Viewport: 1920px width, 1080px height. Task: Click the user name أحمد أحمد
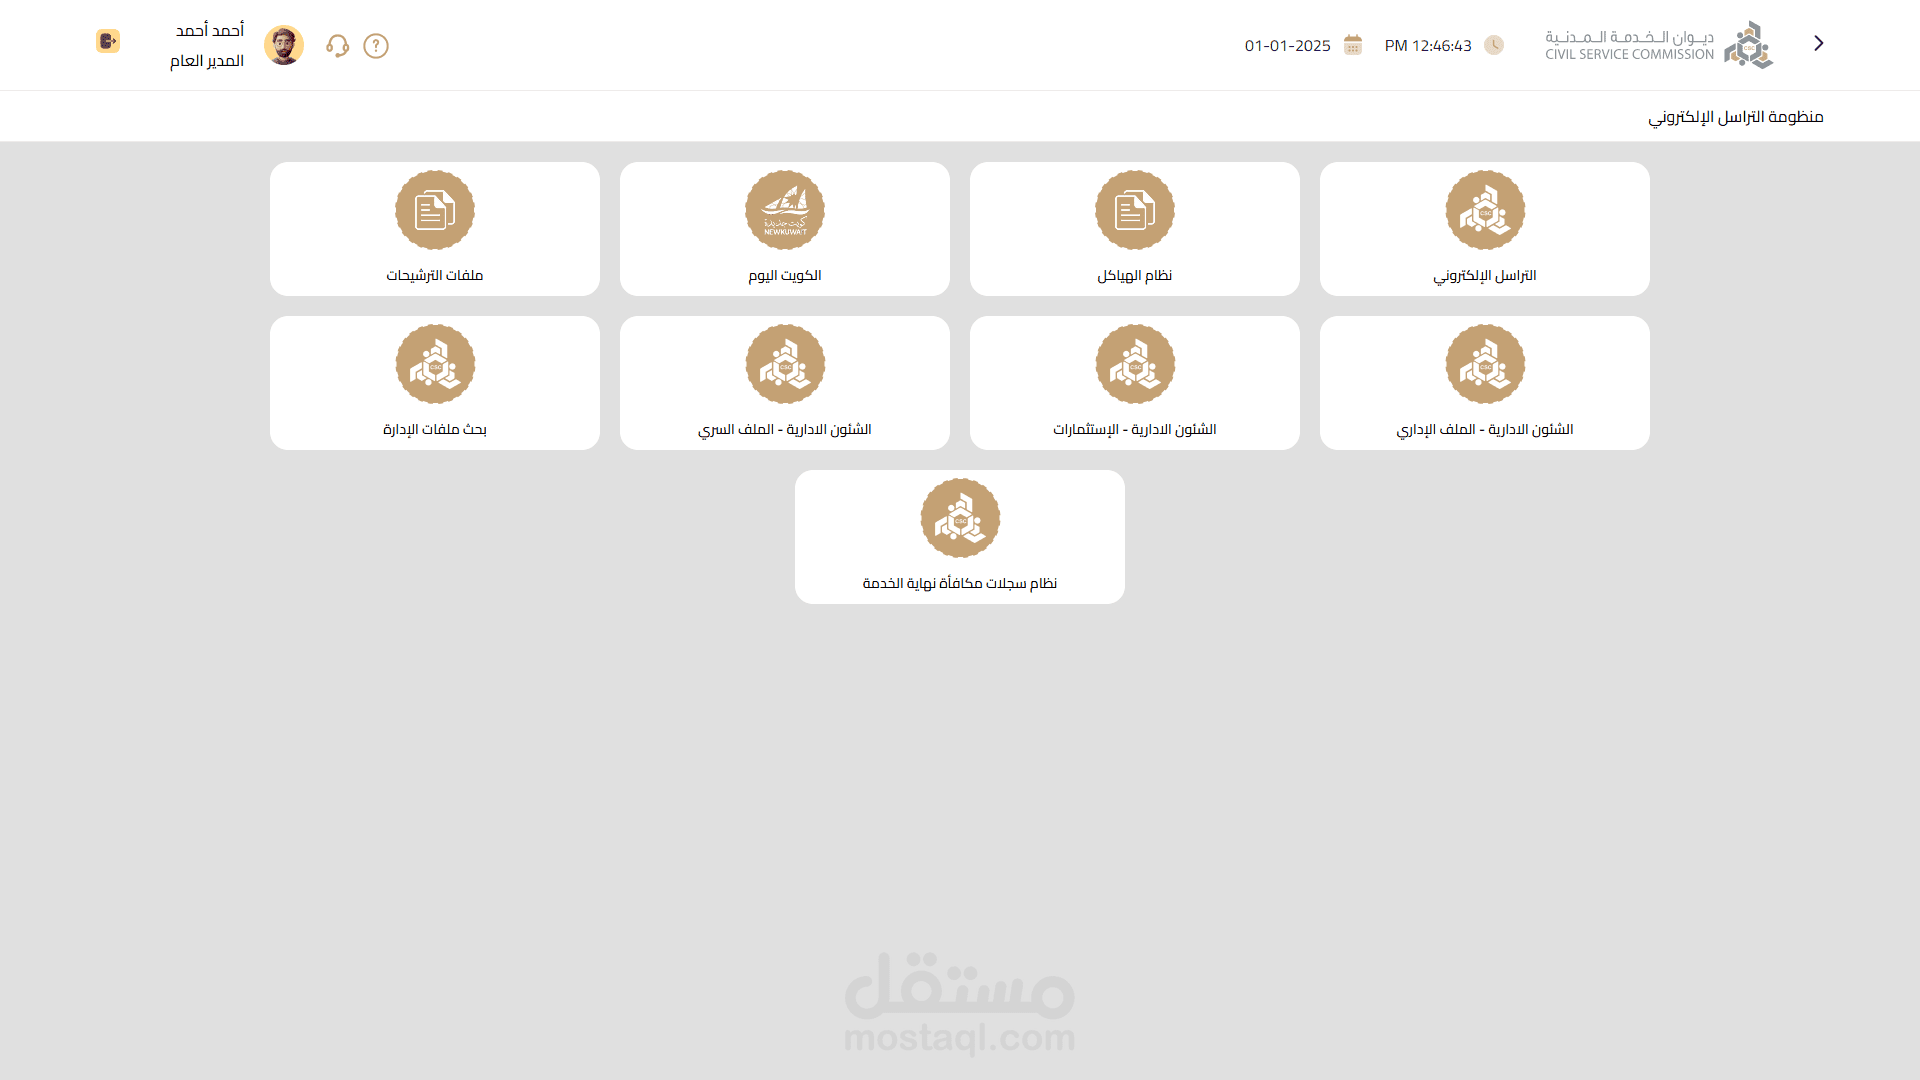tap(210, 31)
